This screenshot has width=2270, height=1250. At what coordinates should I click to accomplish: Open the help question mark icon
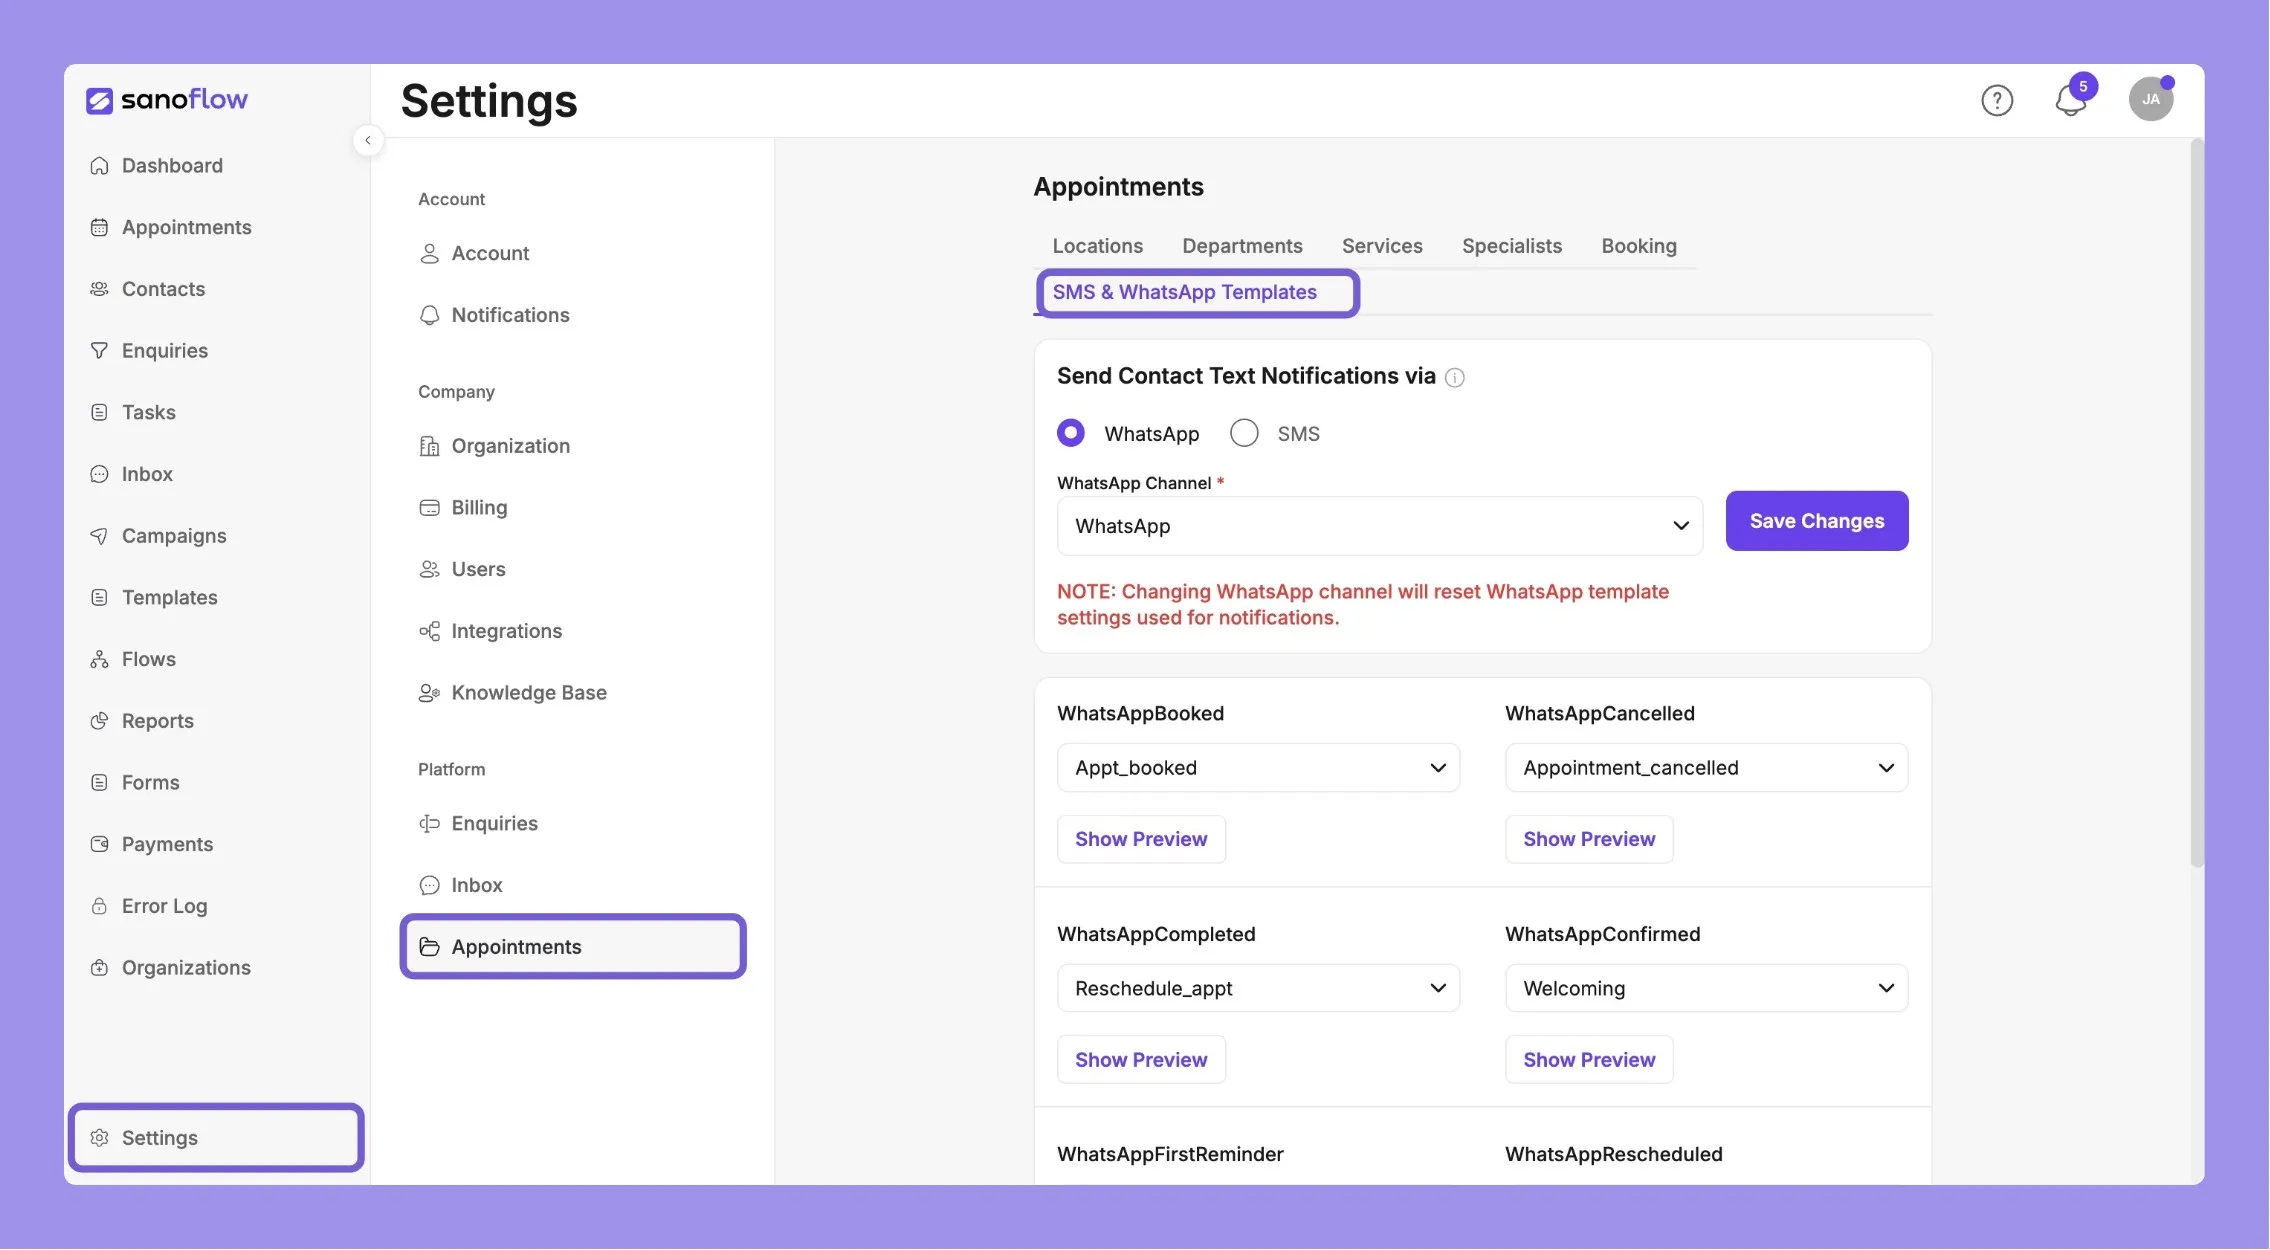pos(1997,100)
